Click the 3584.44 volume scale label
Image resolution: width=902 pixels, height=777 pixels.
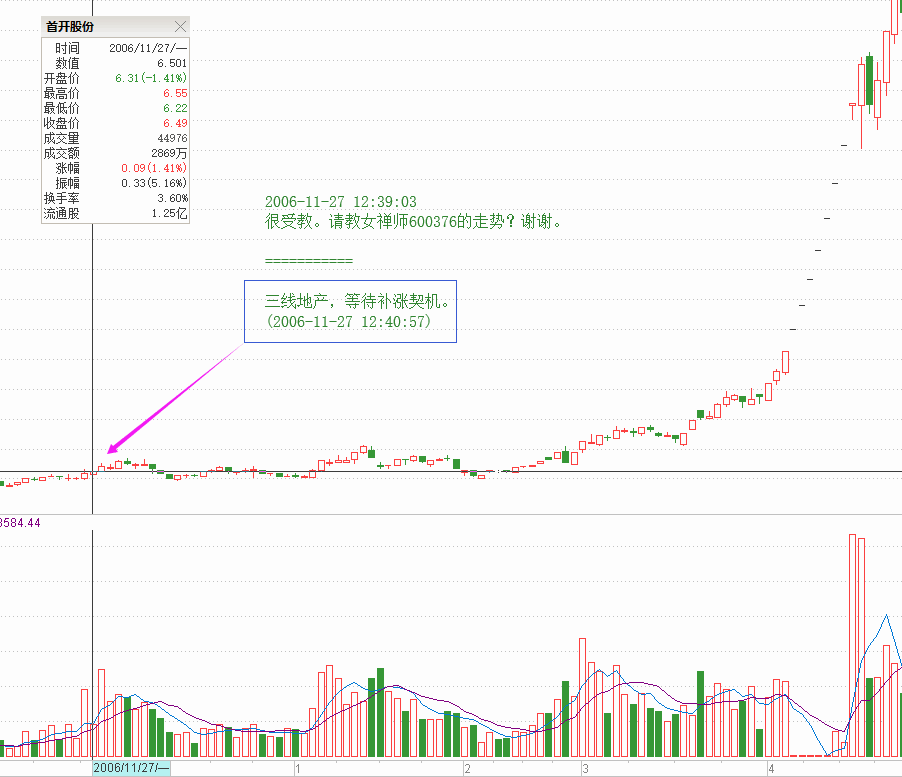(x=20, y=523)
